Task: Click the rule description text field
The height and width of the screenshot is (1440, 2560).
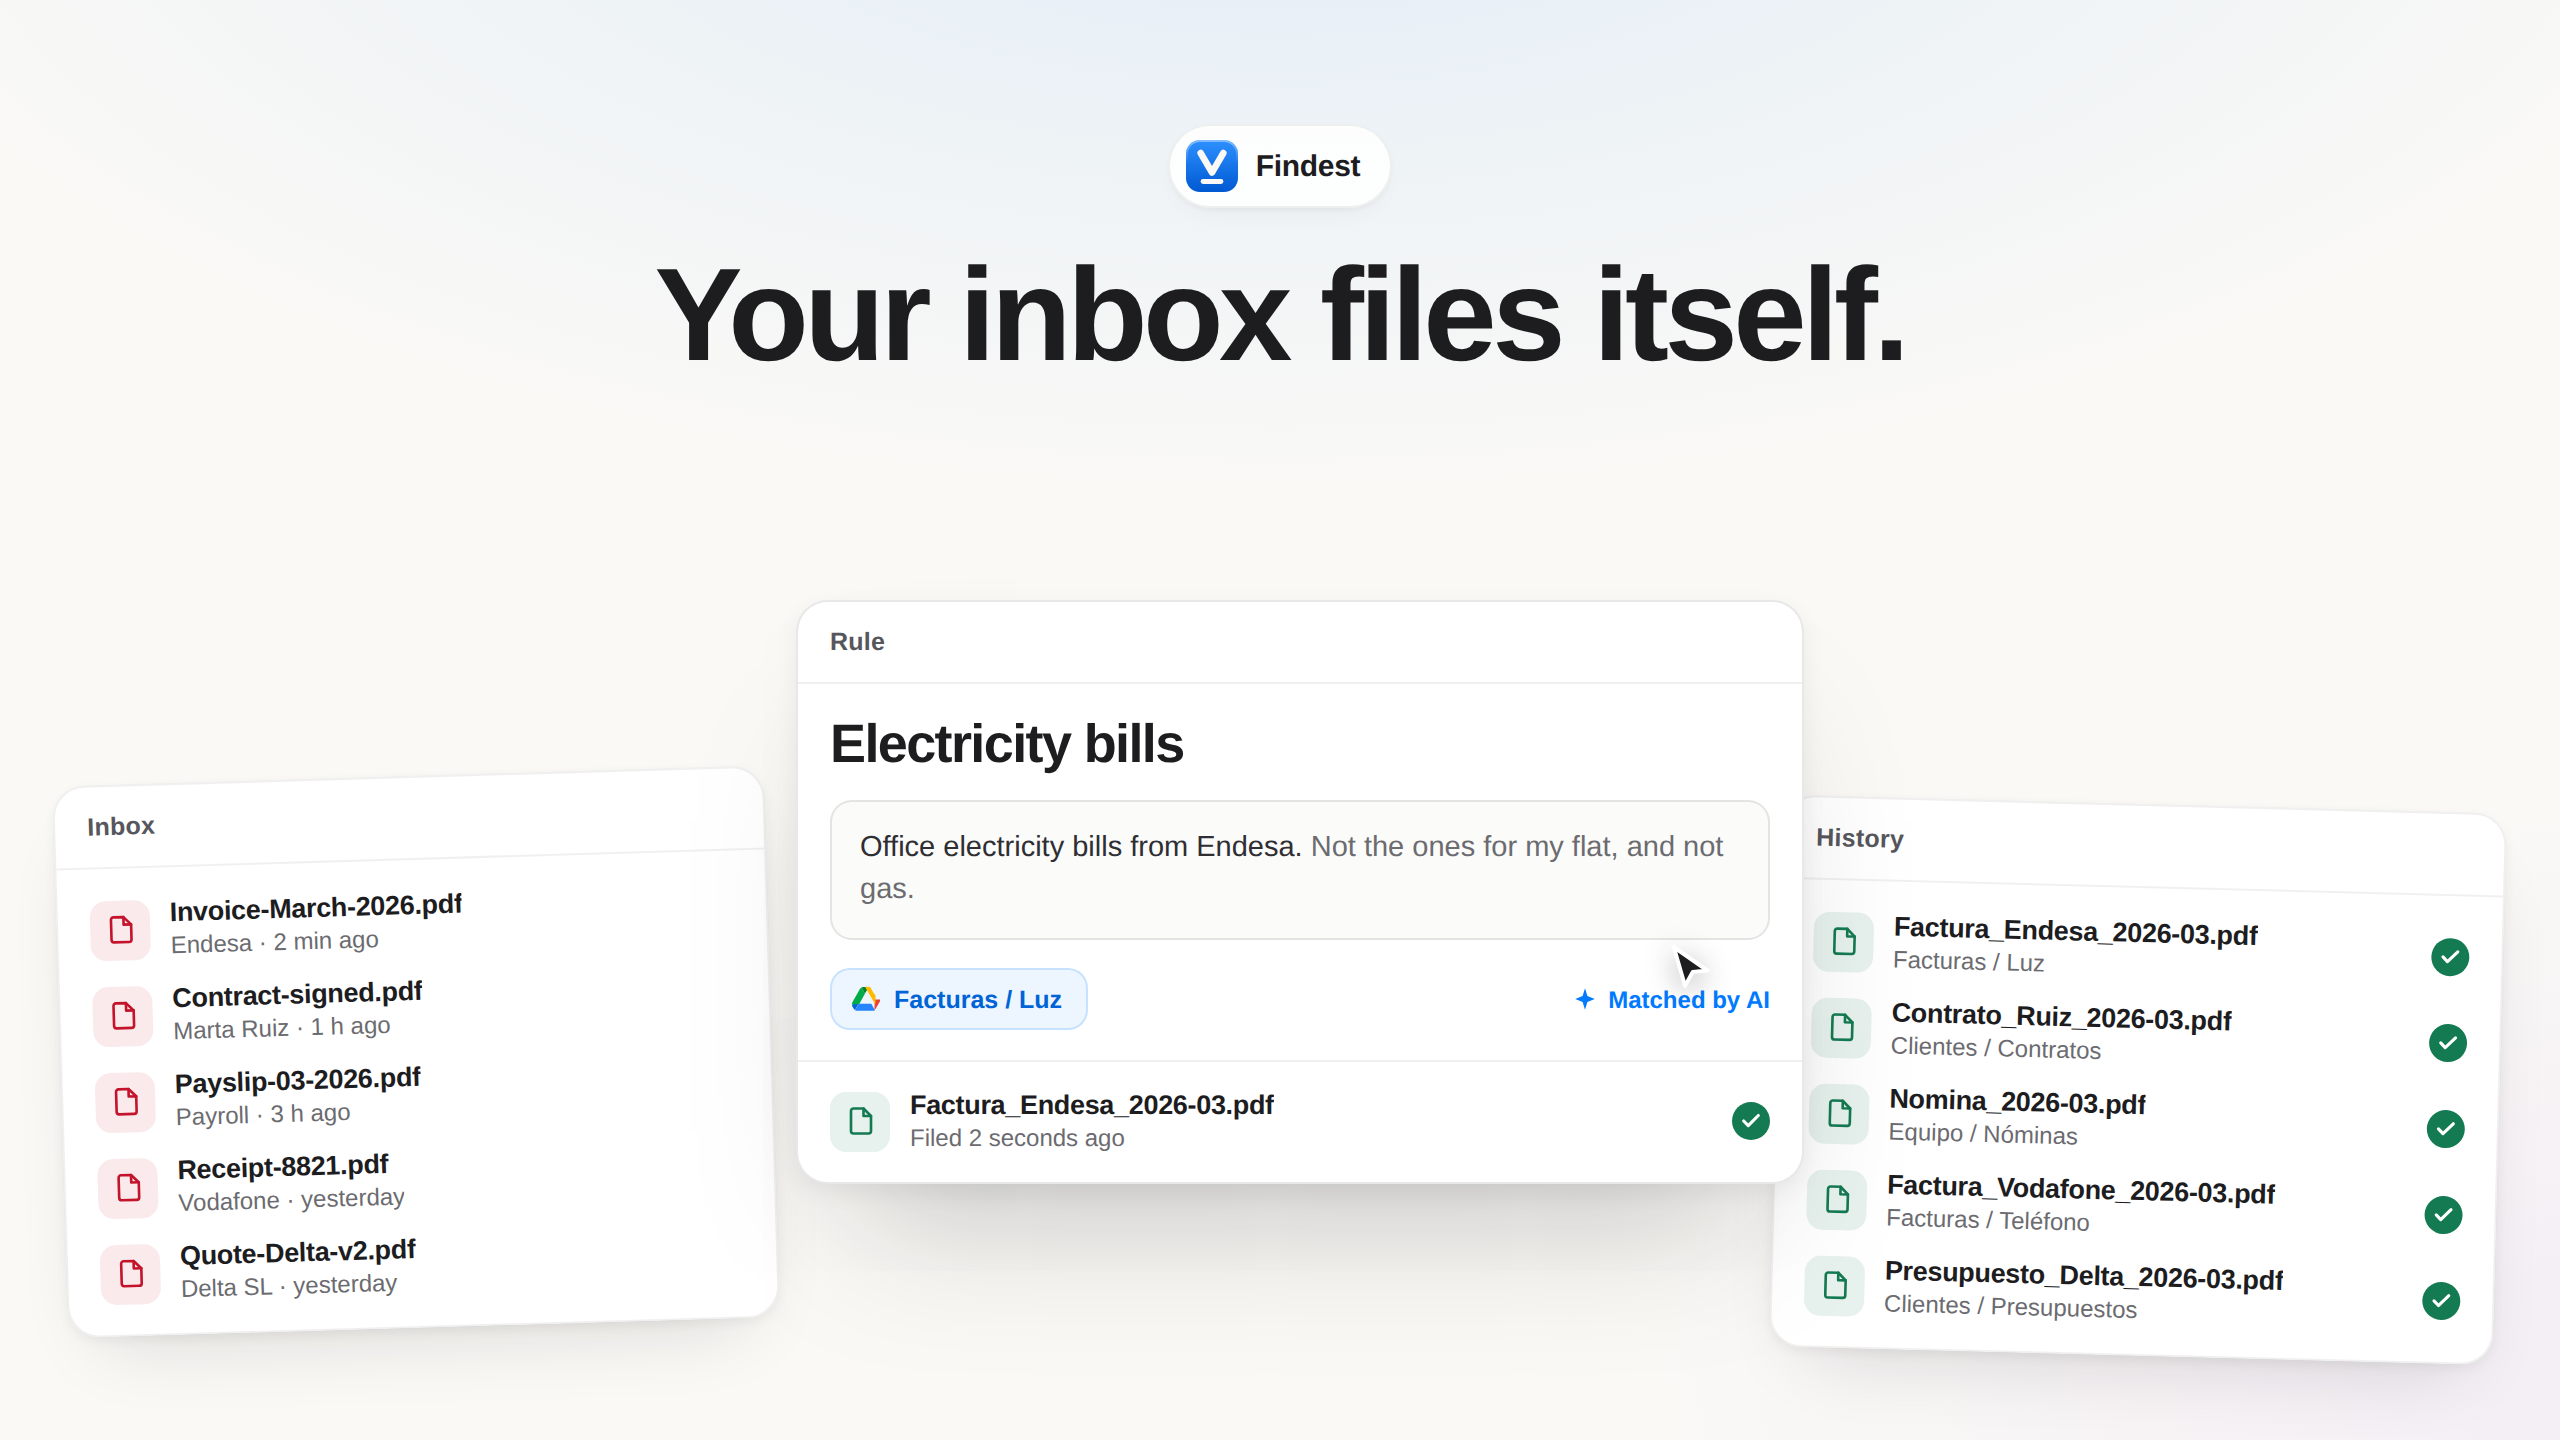Action: (x=1299, y=869)
